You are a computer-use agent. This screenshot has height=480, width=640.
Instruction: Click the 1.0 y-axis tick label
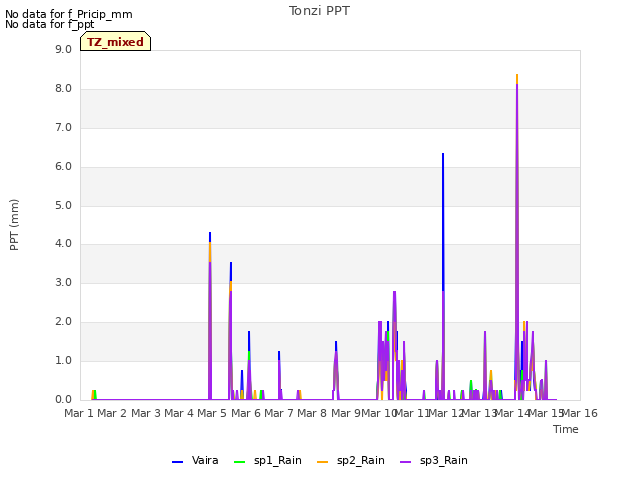point(63,360)
